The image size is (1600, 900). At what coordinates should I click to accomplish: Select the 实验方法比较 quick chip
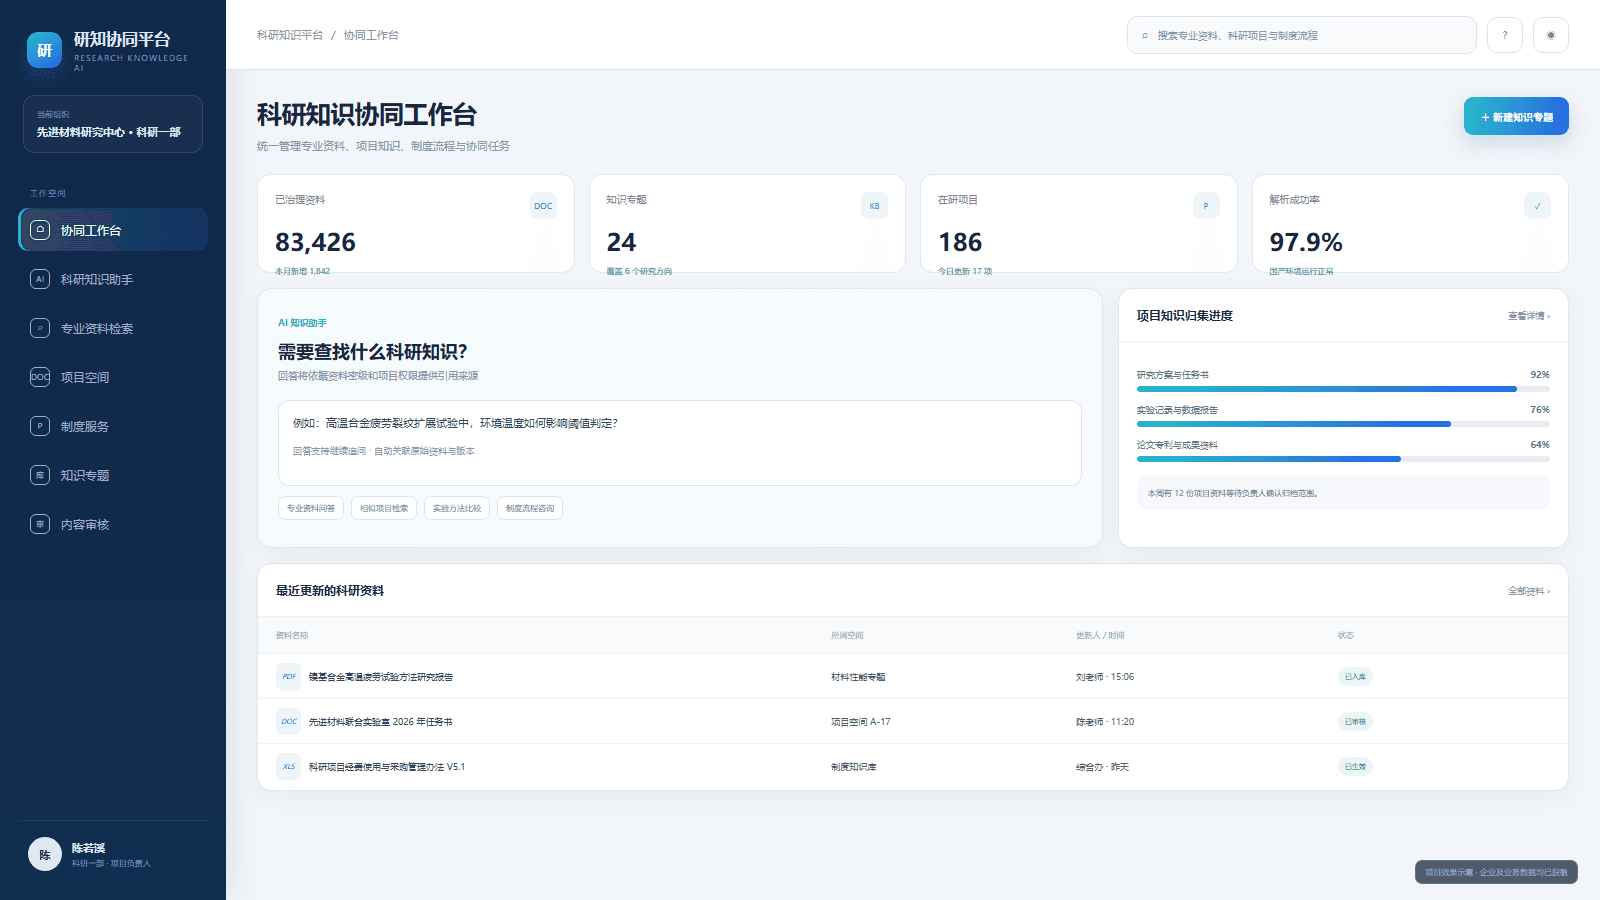(x=457, y=508)
